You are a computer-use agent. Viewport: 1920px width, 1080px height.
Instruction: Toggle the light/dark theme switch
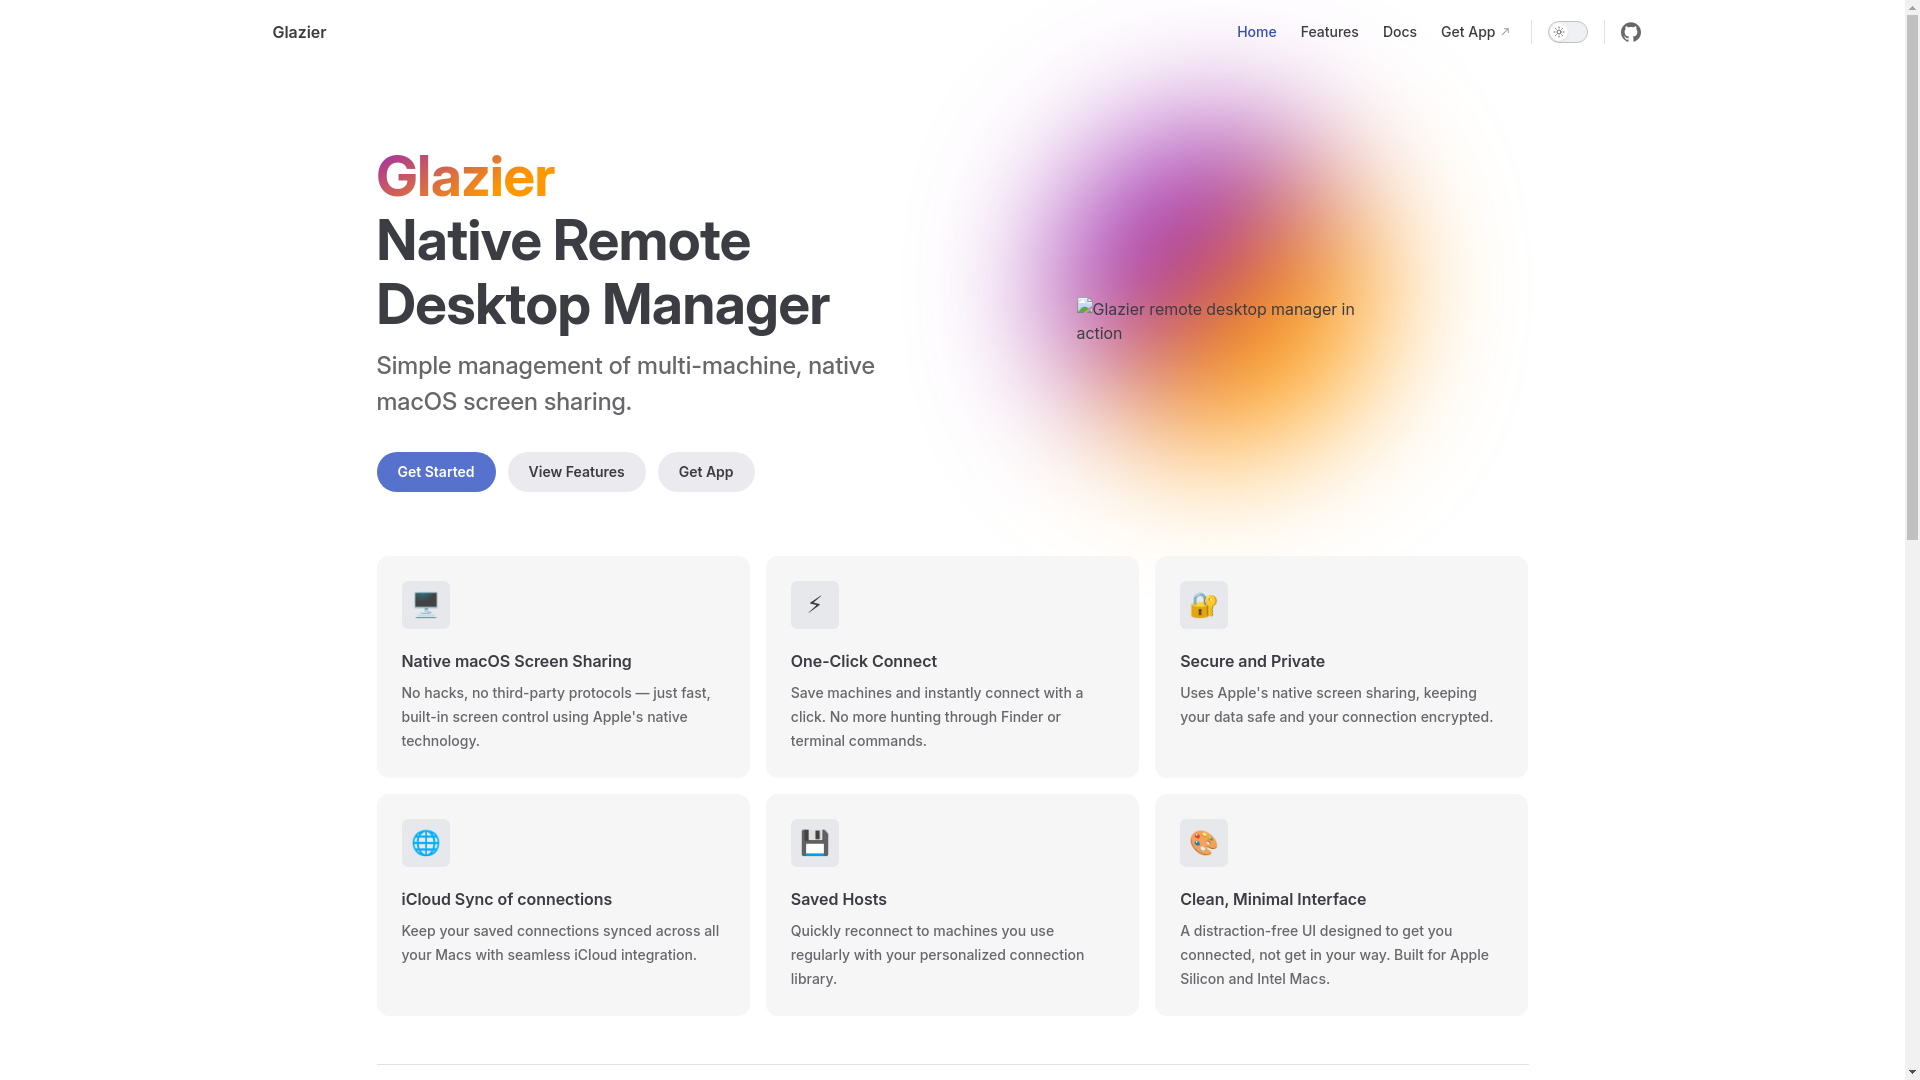point(1567,32)
